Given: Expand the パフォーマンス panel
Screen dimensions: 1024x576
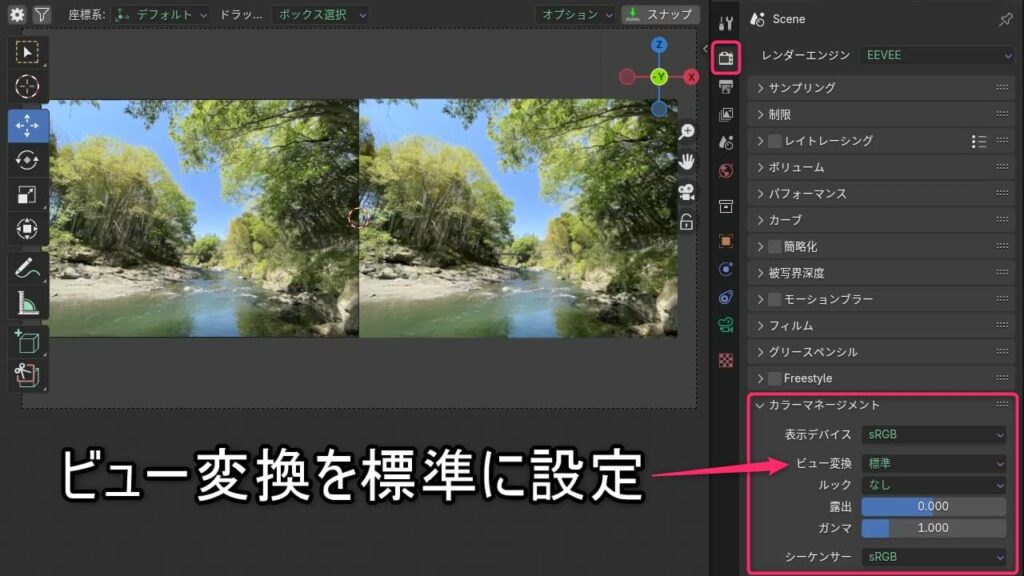Looking at the screenshot, I should [x=882, y=193].
